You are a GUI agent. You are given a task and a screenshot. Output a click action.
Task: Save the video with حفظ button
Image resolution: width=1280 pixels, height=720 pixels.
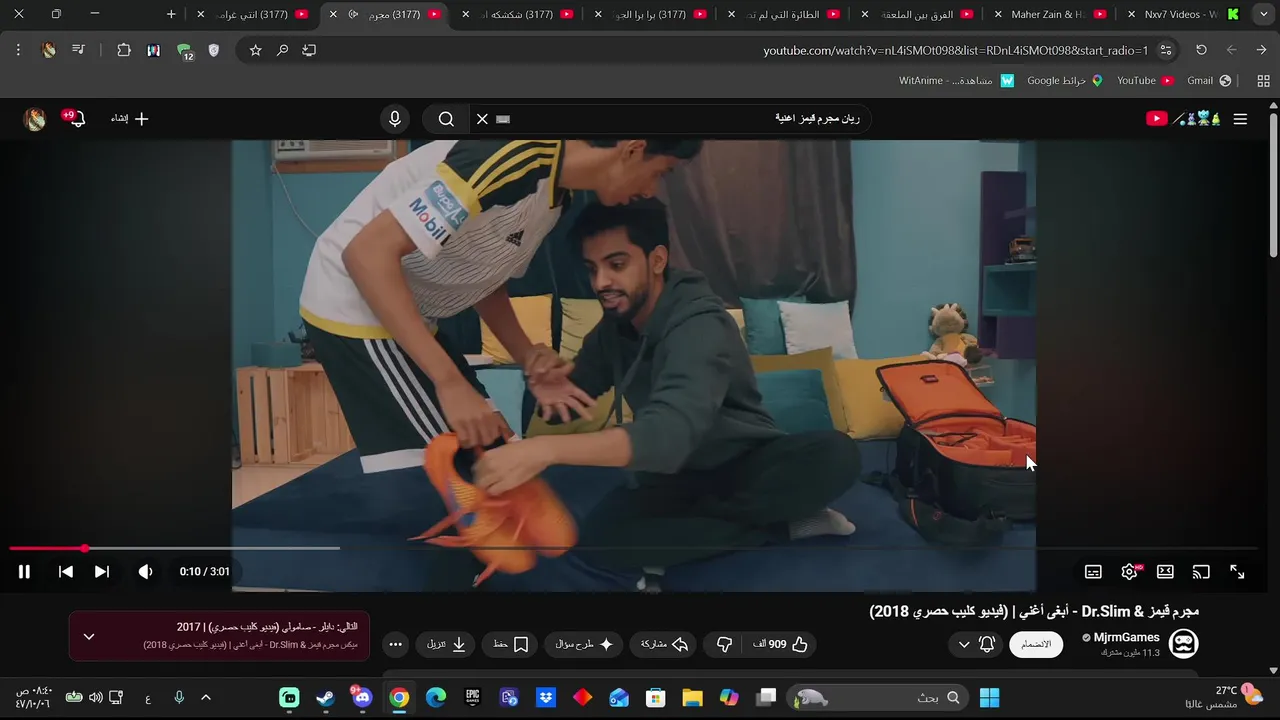(511, 645)
